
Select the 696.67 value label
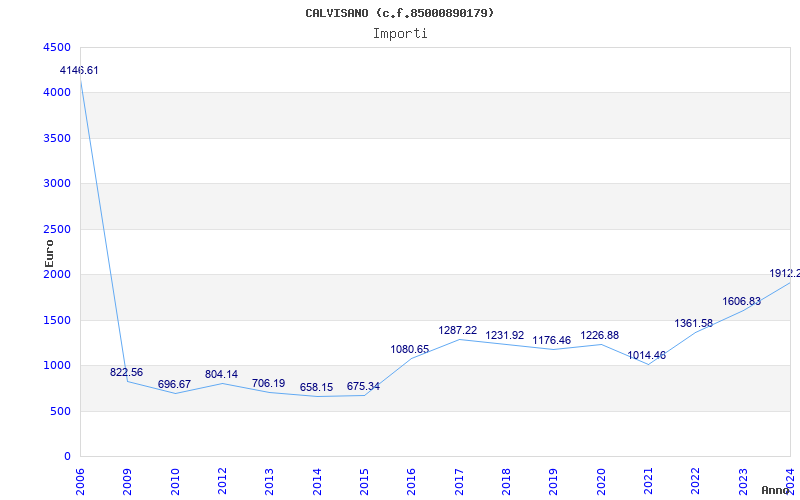[x=174, y=384]
